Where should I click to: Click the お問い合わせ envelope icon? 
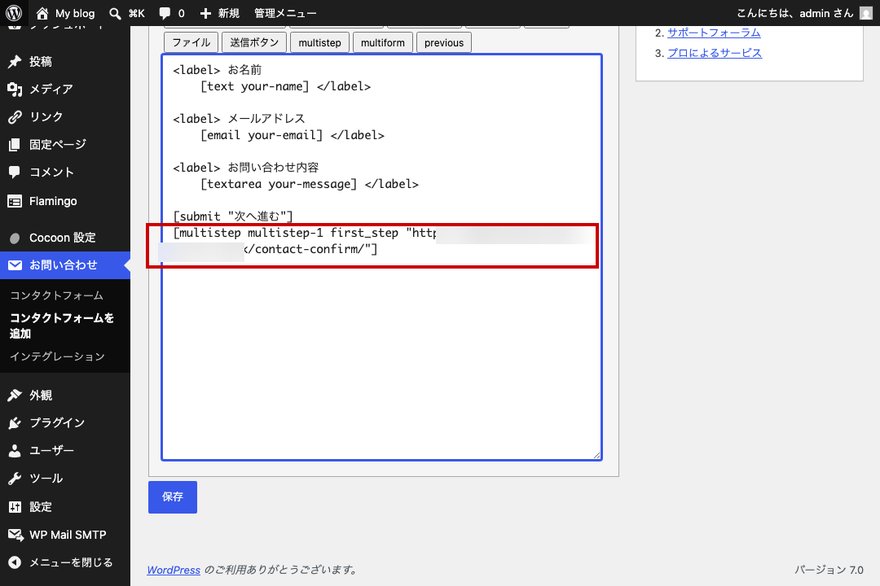coord(15,265)
